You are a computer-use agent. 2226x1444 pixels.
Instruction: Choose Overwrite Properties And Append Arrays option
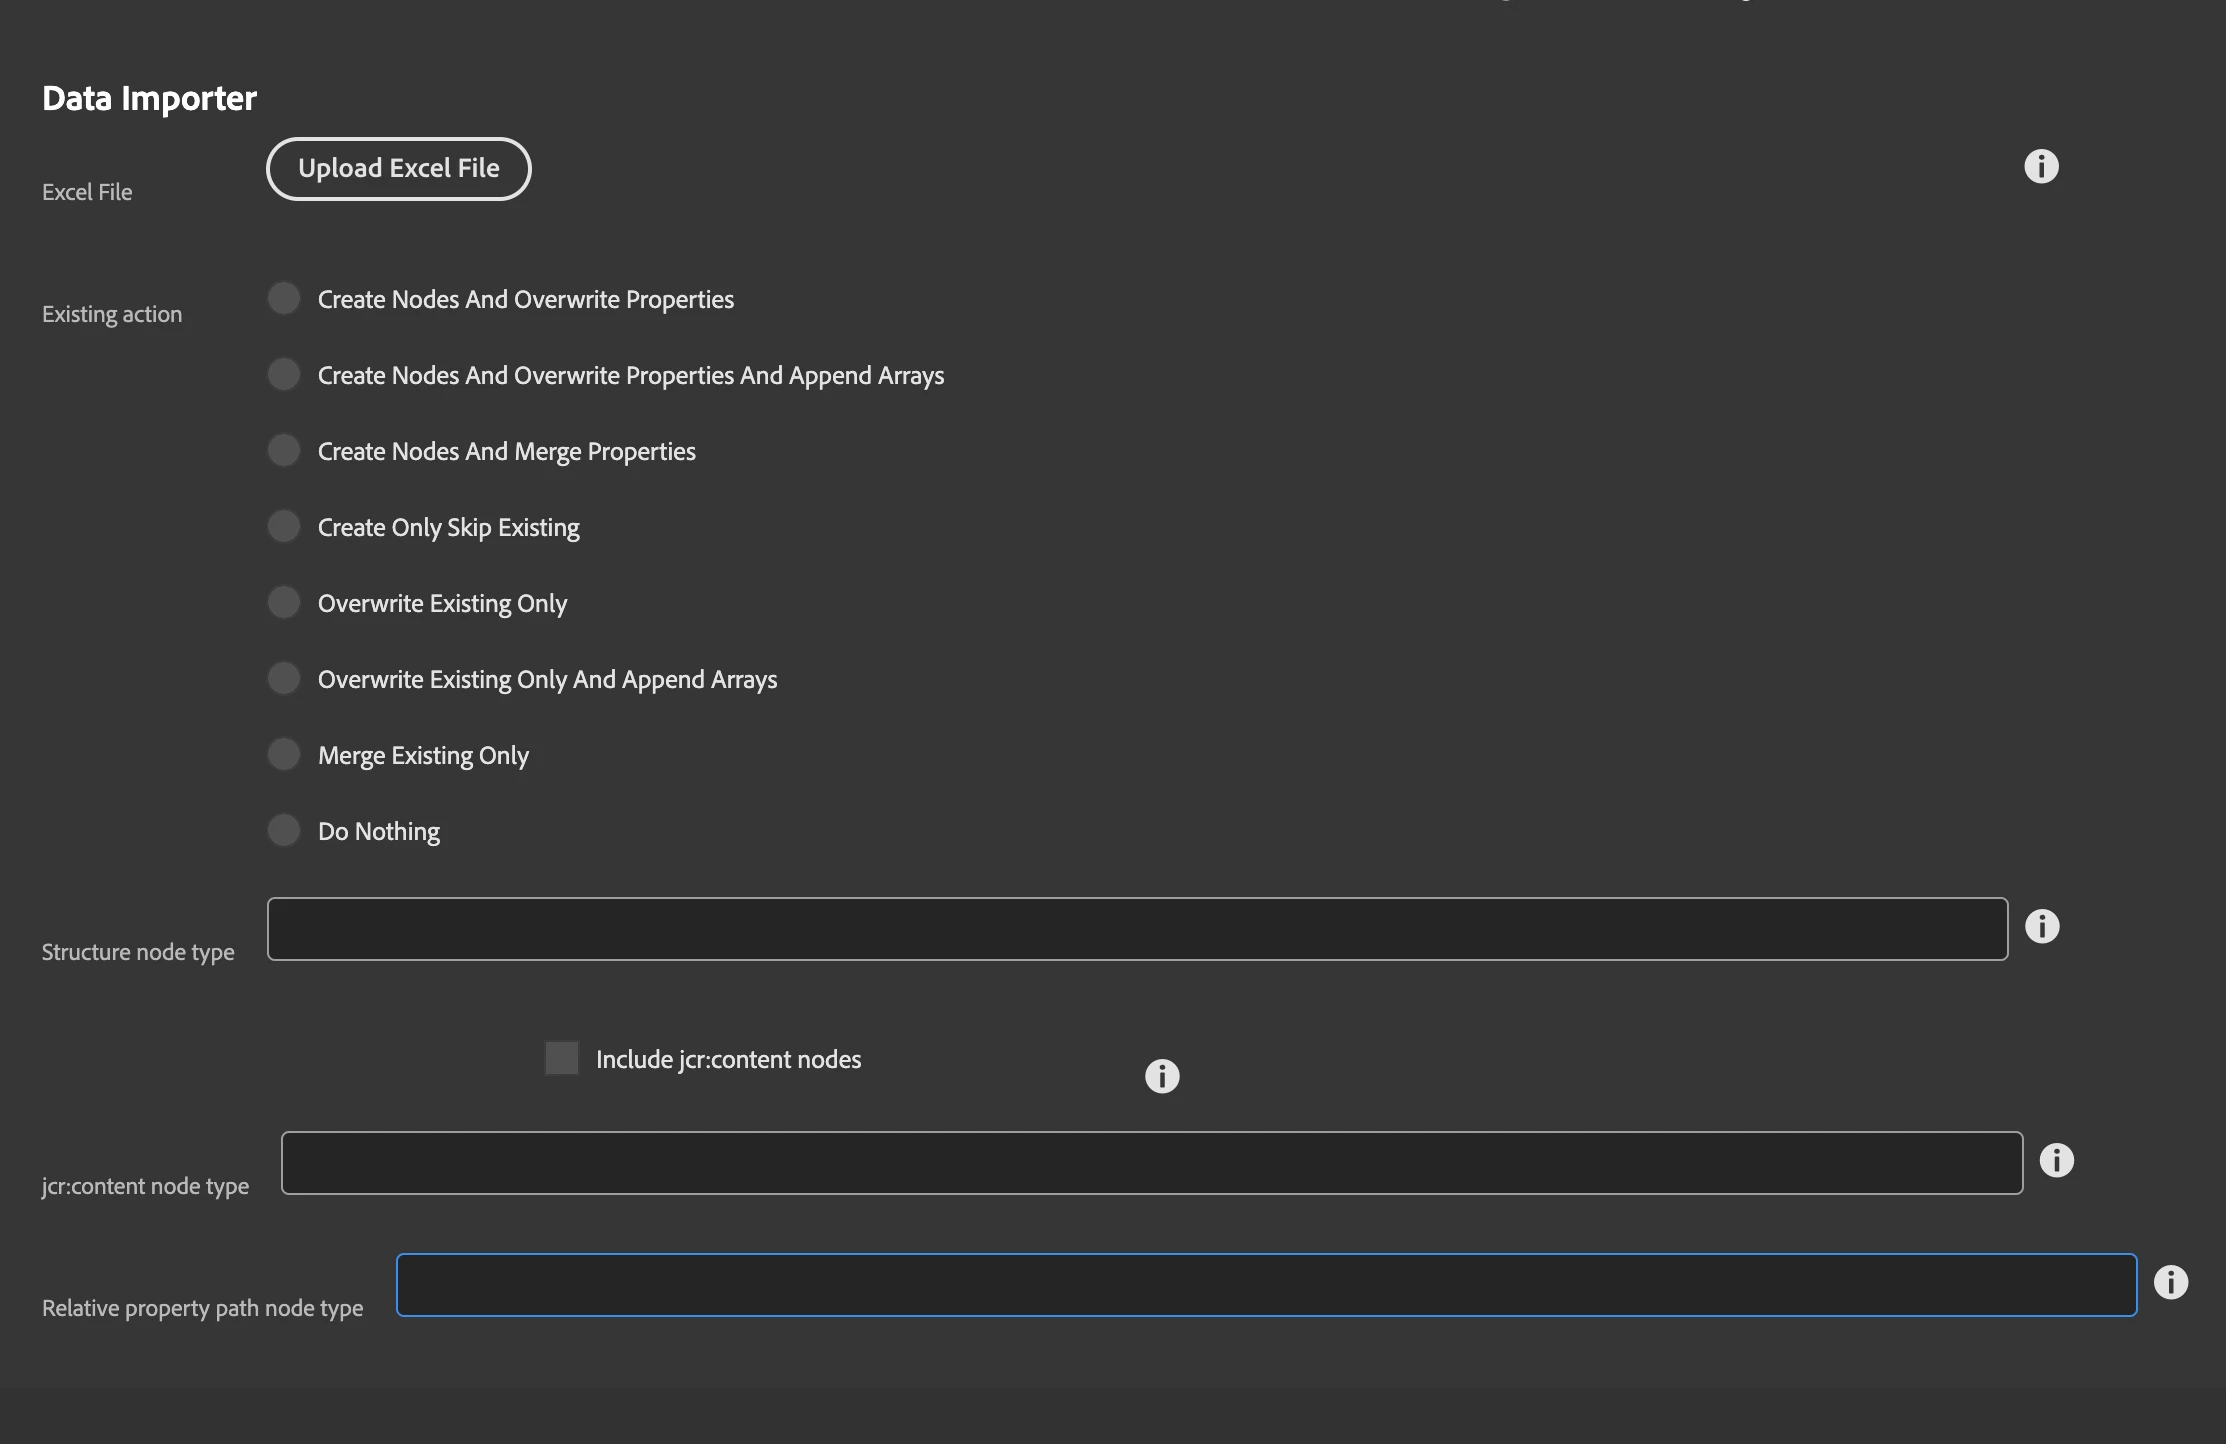click(x=284, y=374)
